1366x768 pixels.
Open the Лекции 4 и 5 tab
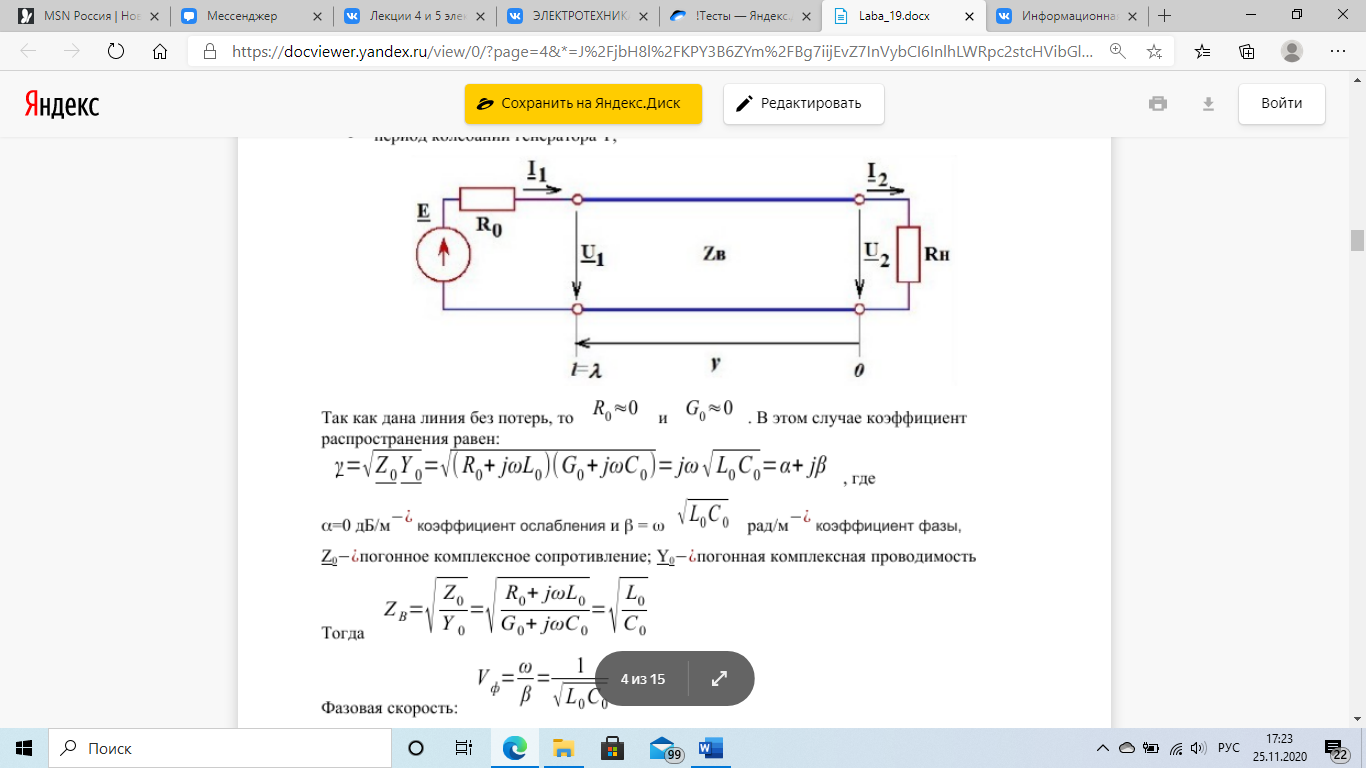[x=414, y=16]
